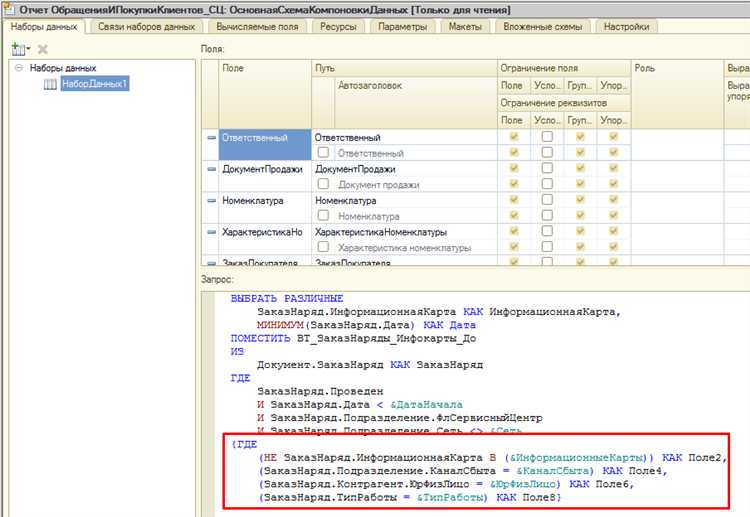Click the Документ.ЗаказНаряд КАК ЗаказНаряд line
The width and height of the screenshot is (750, 517).
tap(370, 365)
